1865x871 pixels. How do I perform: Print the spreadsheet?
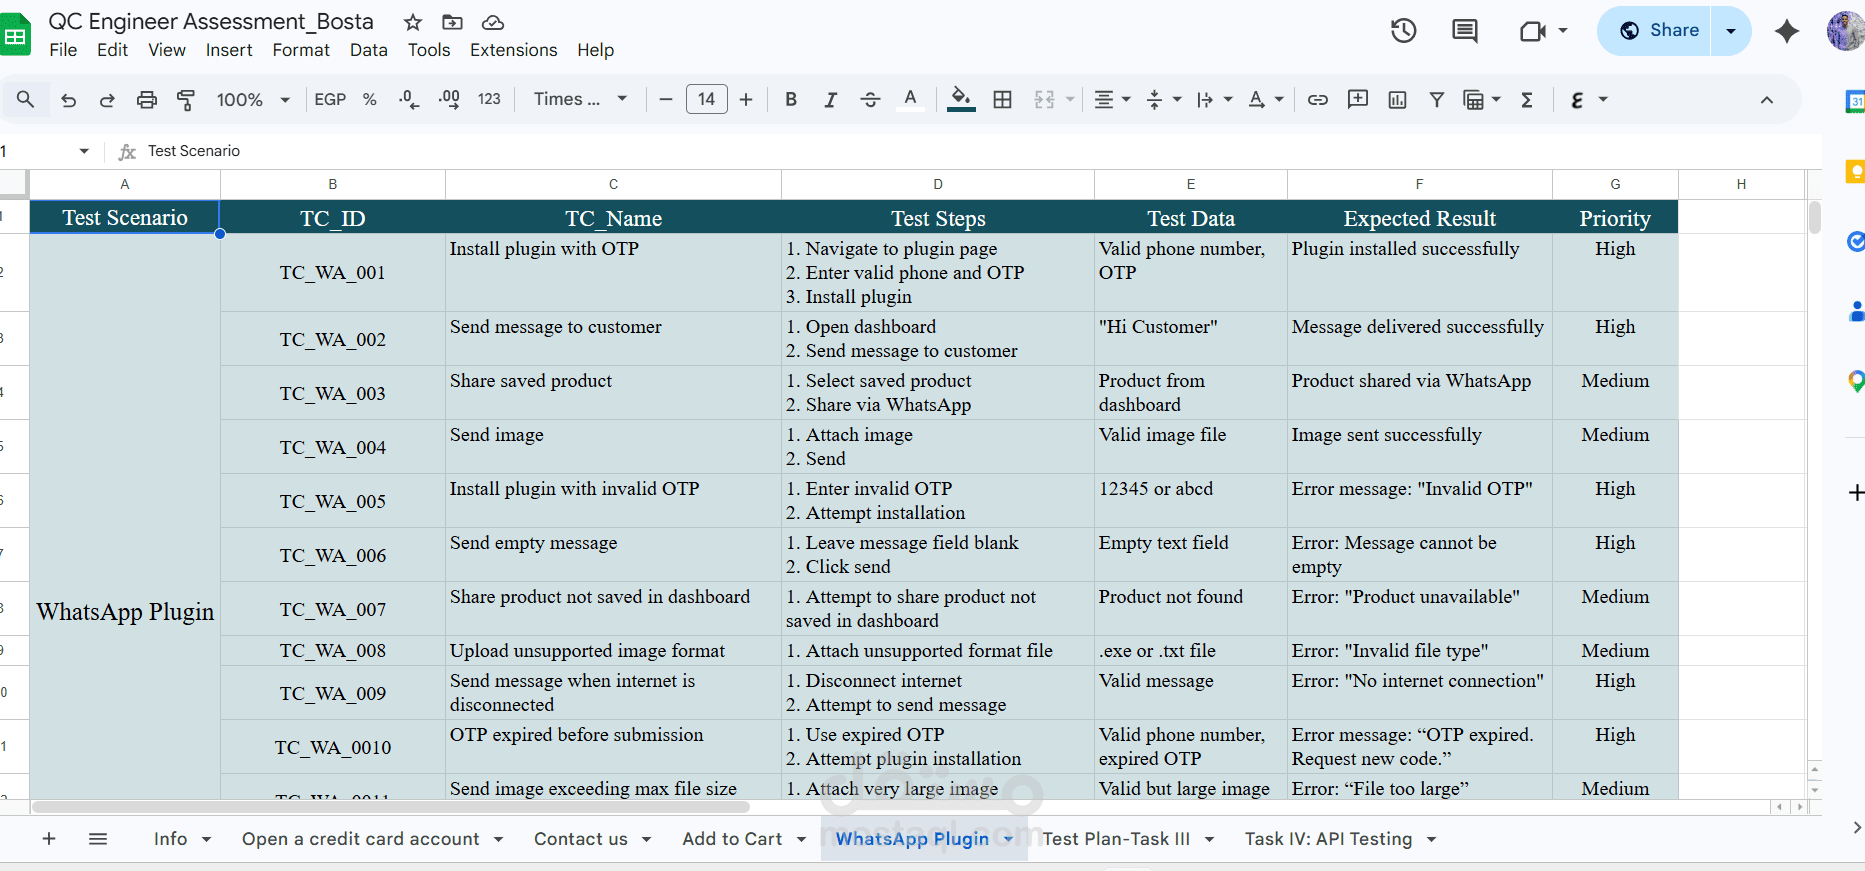click(147, 99)
